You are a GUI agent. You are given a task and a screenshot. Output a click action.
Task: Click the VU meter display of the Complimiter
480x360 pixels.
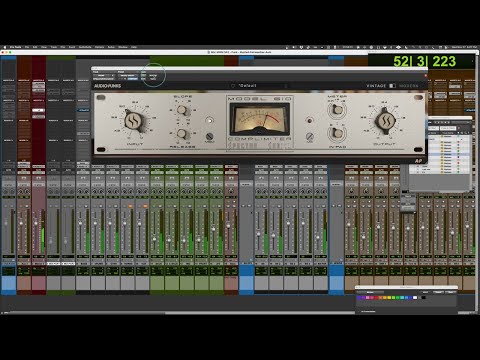pos(260,119)
